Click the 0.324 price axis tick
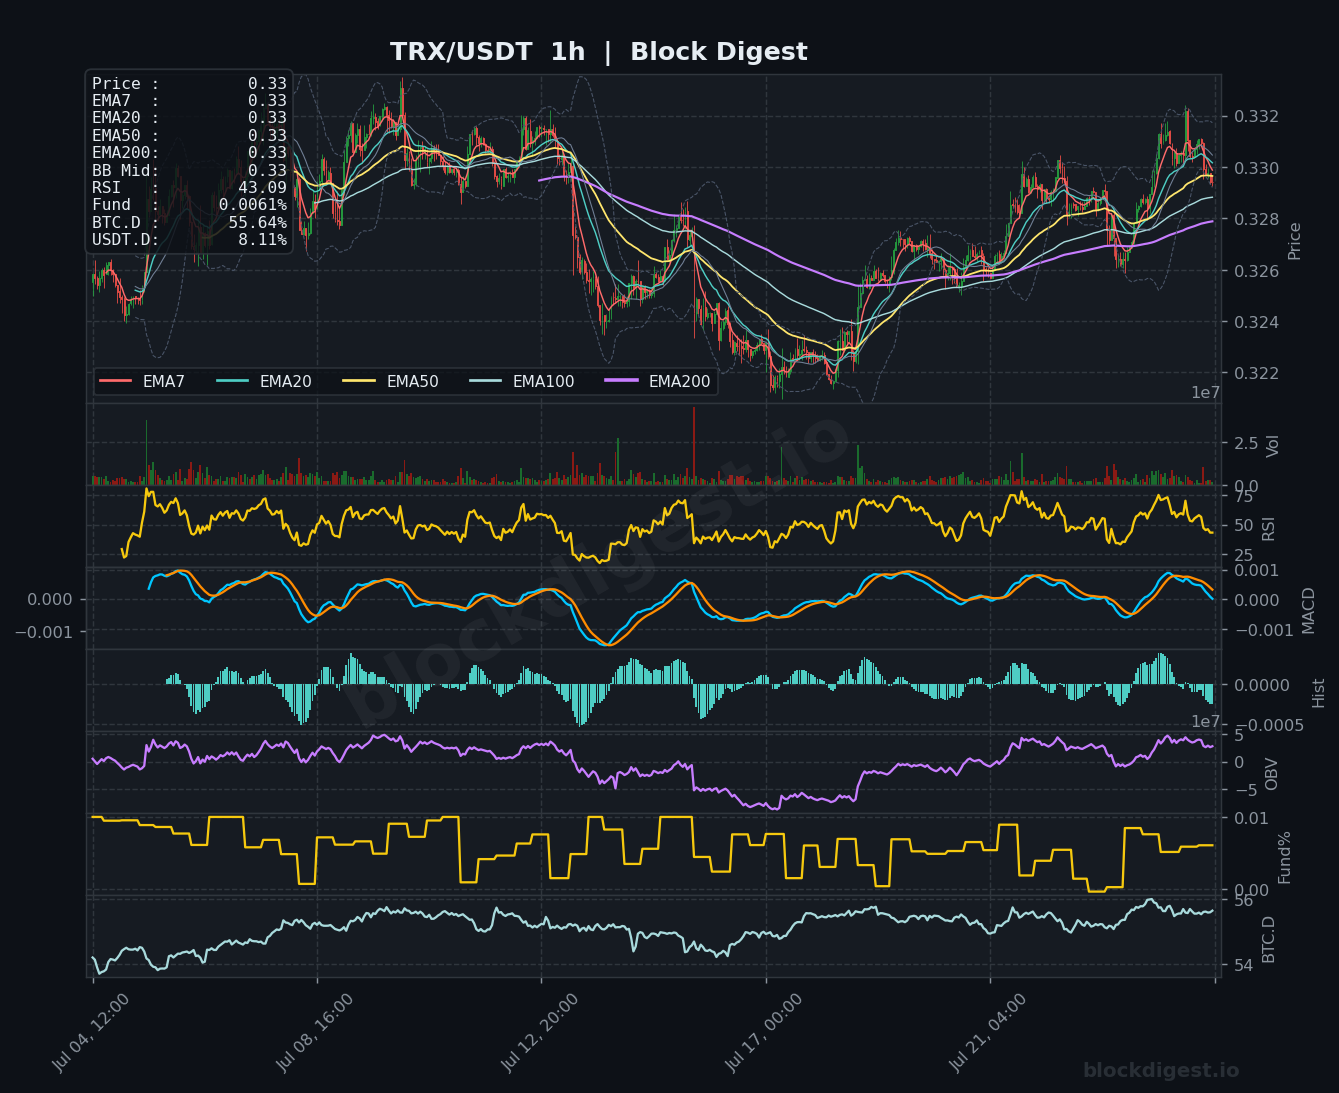The image size is (1339, 1093). click(x=1256, y=322)
